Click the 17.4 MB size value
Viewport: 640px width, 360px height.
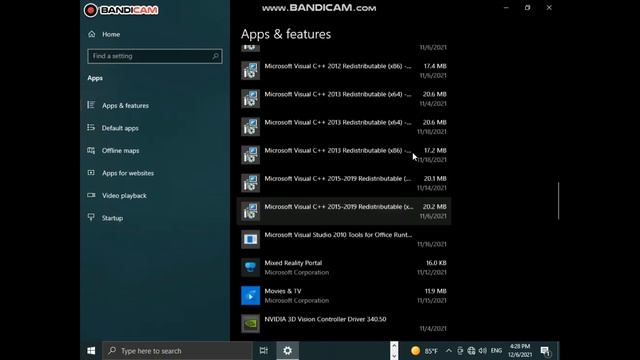pyautogui.click(x=435, y=66)
